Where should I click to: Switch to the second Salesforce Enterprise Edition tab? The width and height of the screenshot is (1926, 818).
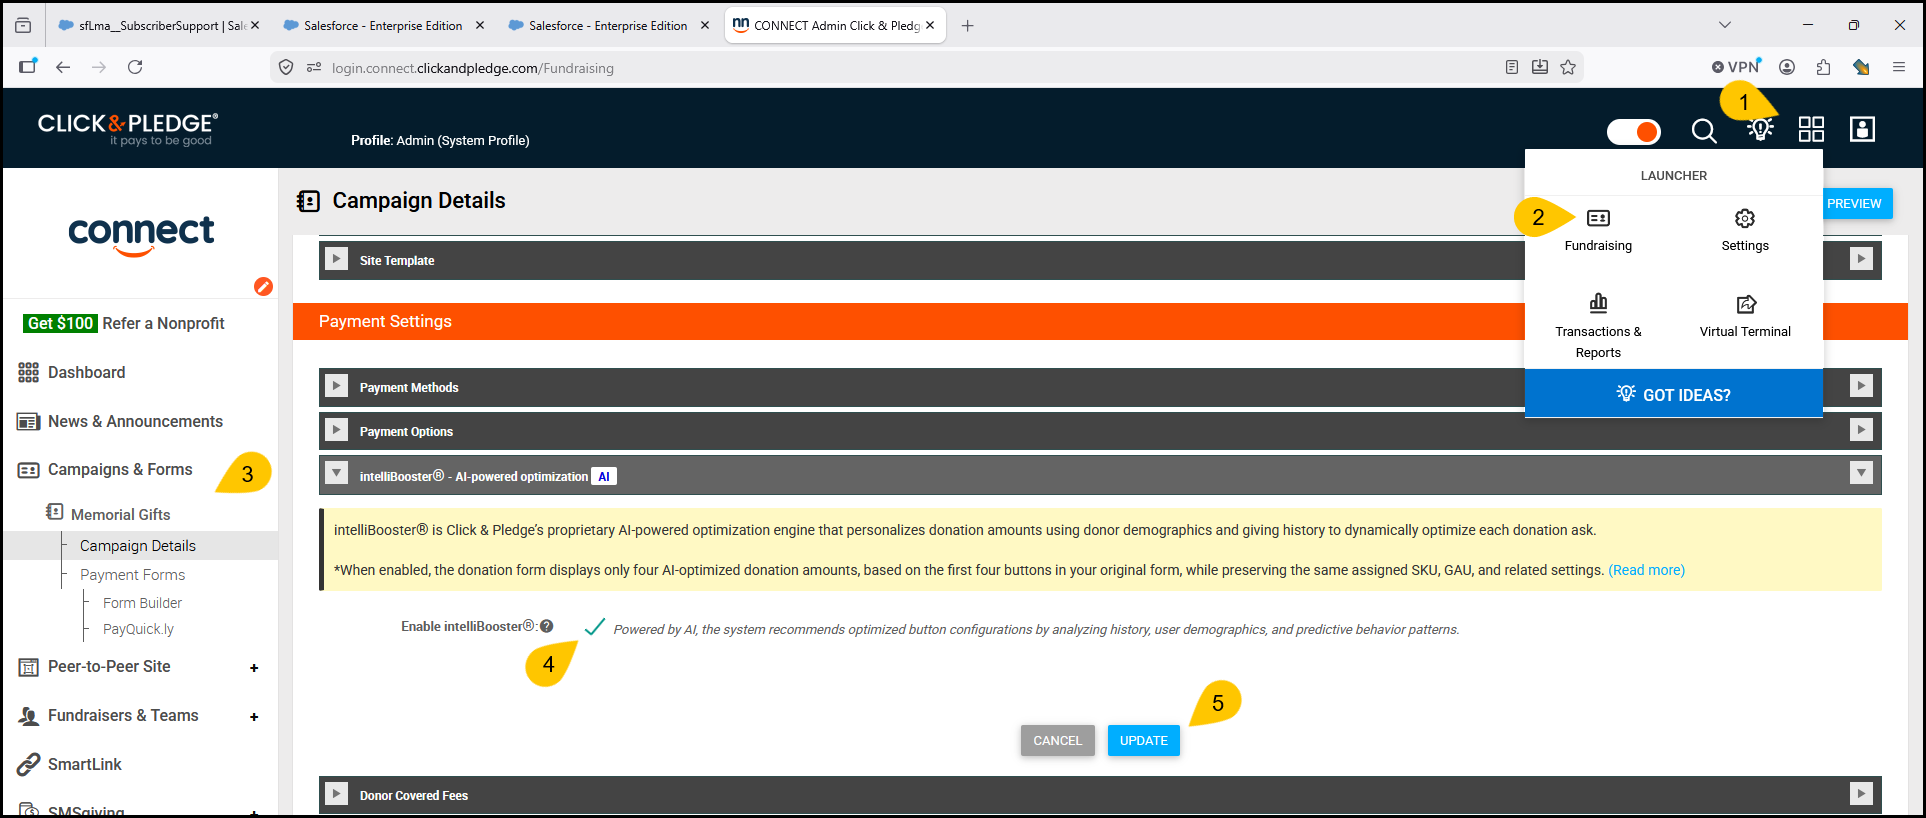pos(608,25)
